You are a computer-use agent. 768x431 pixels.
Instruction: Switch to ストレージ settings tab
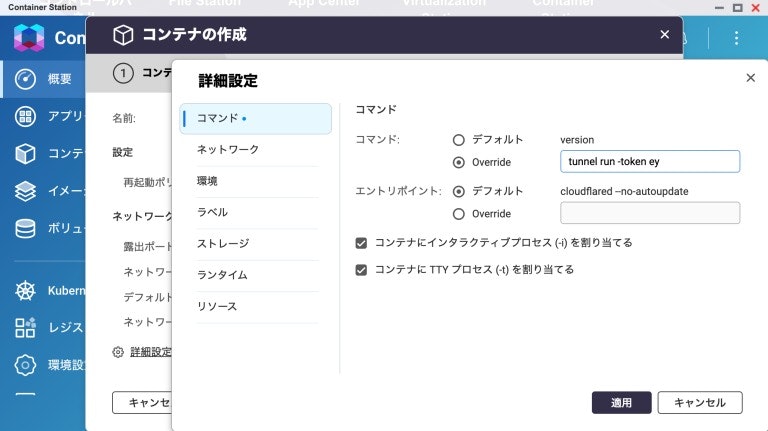258,244
